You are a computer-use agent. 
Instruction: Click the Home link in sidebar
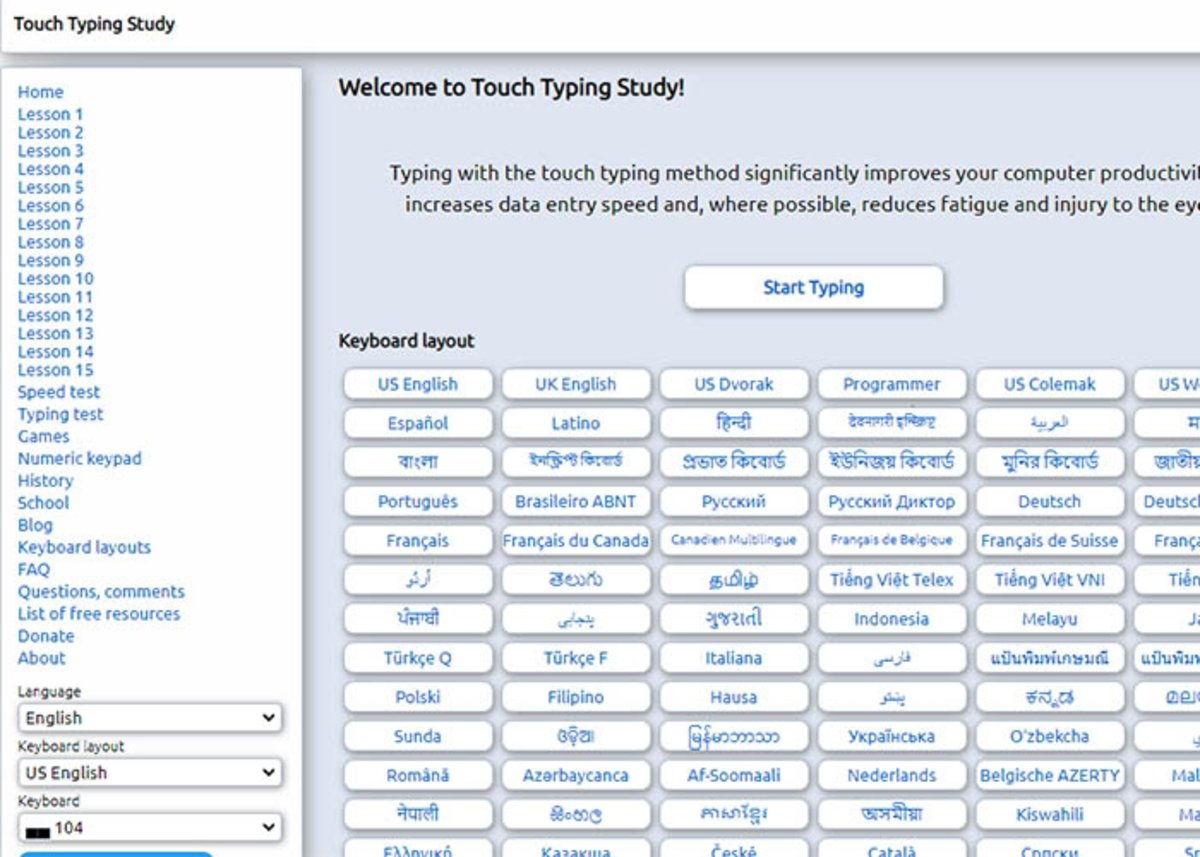pos(40,92)
